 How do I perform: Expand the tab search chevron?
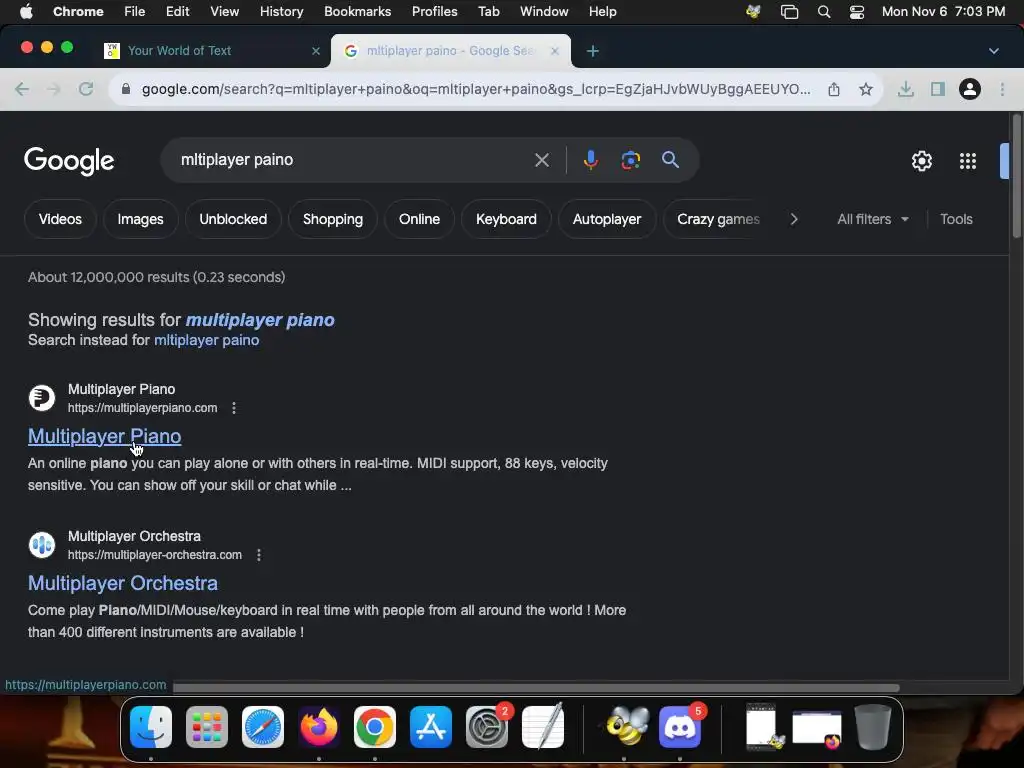(x=993, y=51)
